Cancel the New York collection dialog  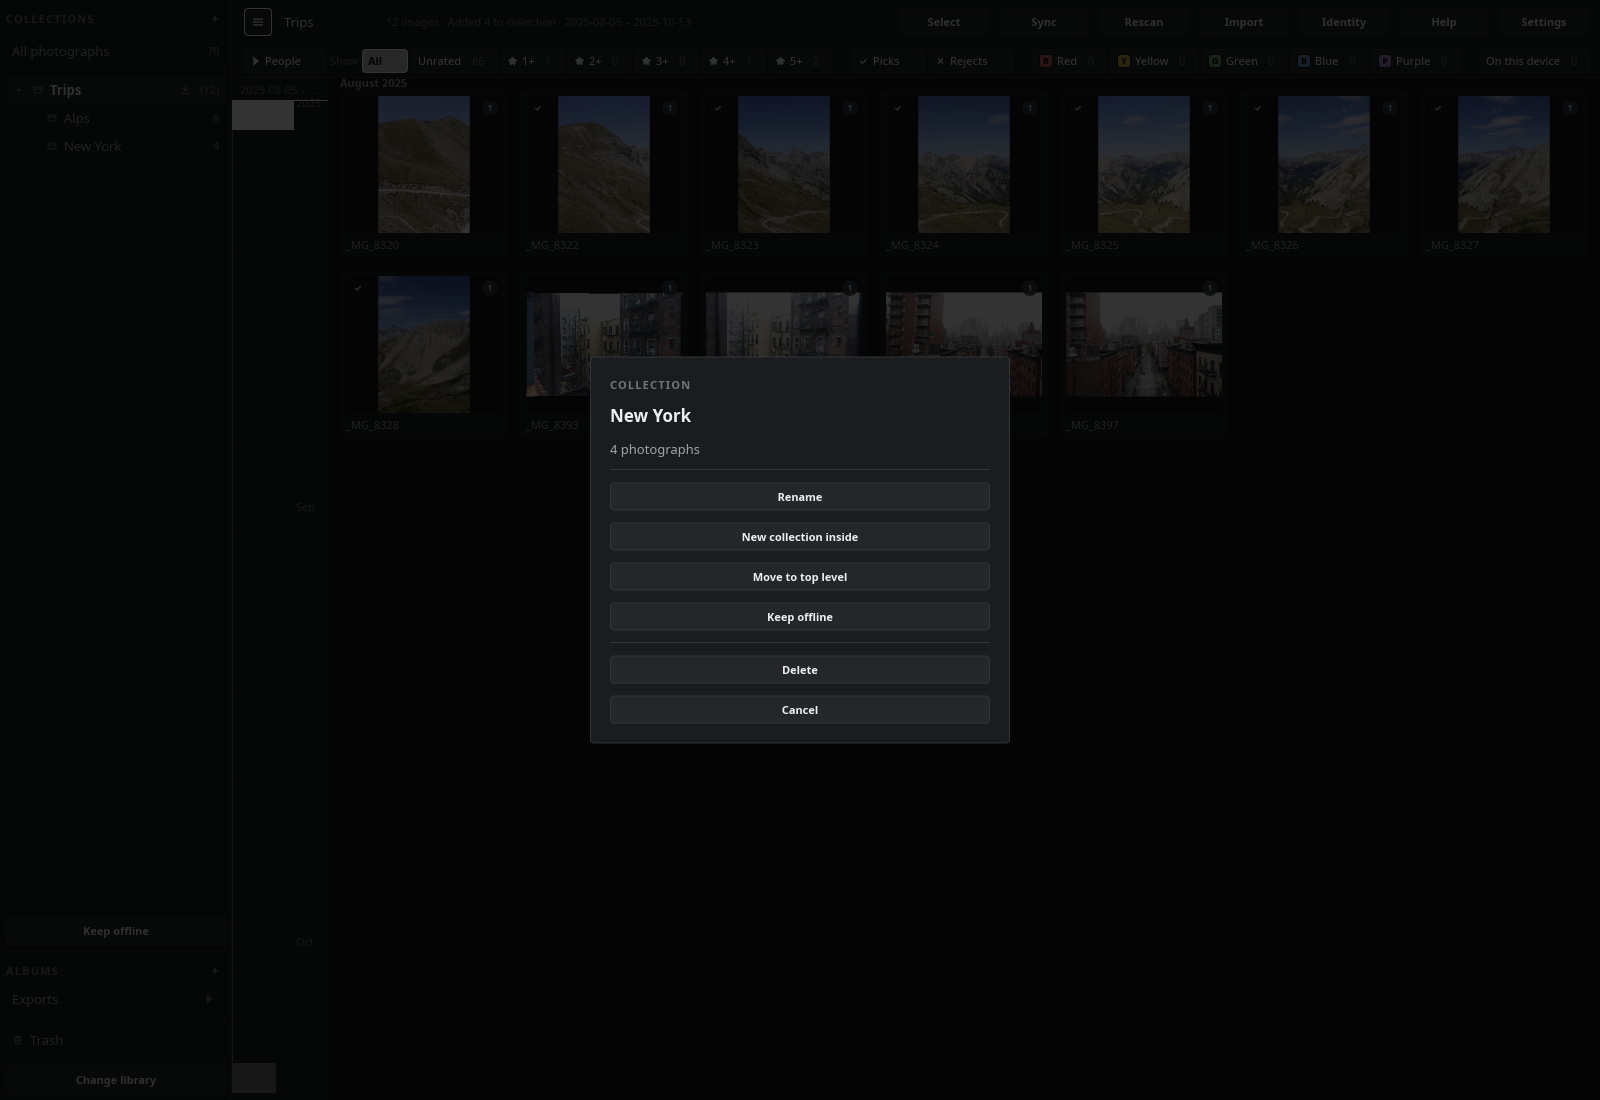pos(800,710)
